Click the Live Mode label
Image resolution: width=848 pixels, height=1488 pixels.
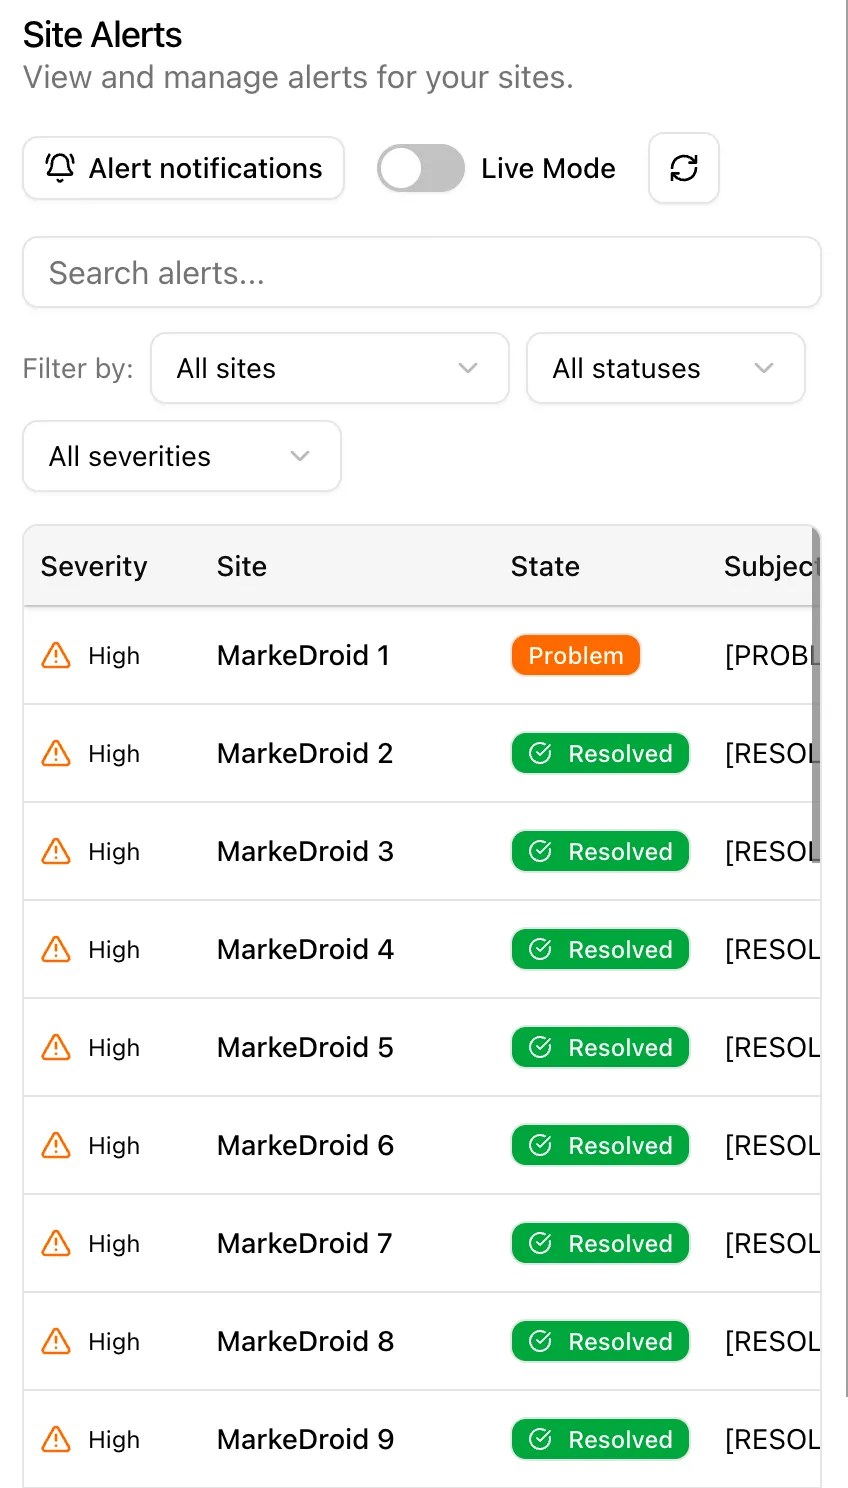[x=548, y=168]
